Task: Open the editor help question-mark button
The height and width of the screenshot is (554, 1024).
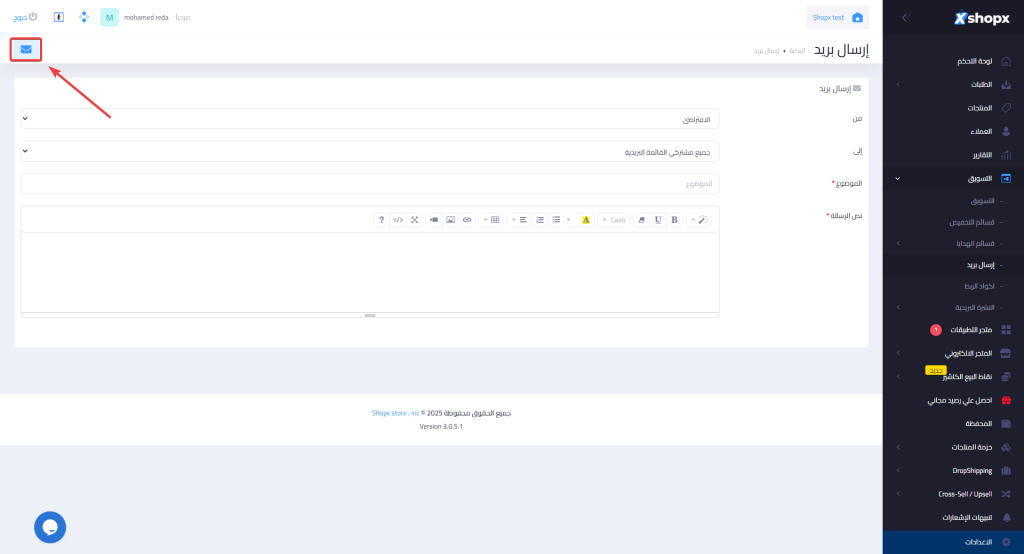Action: click(x=381, y=220)
